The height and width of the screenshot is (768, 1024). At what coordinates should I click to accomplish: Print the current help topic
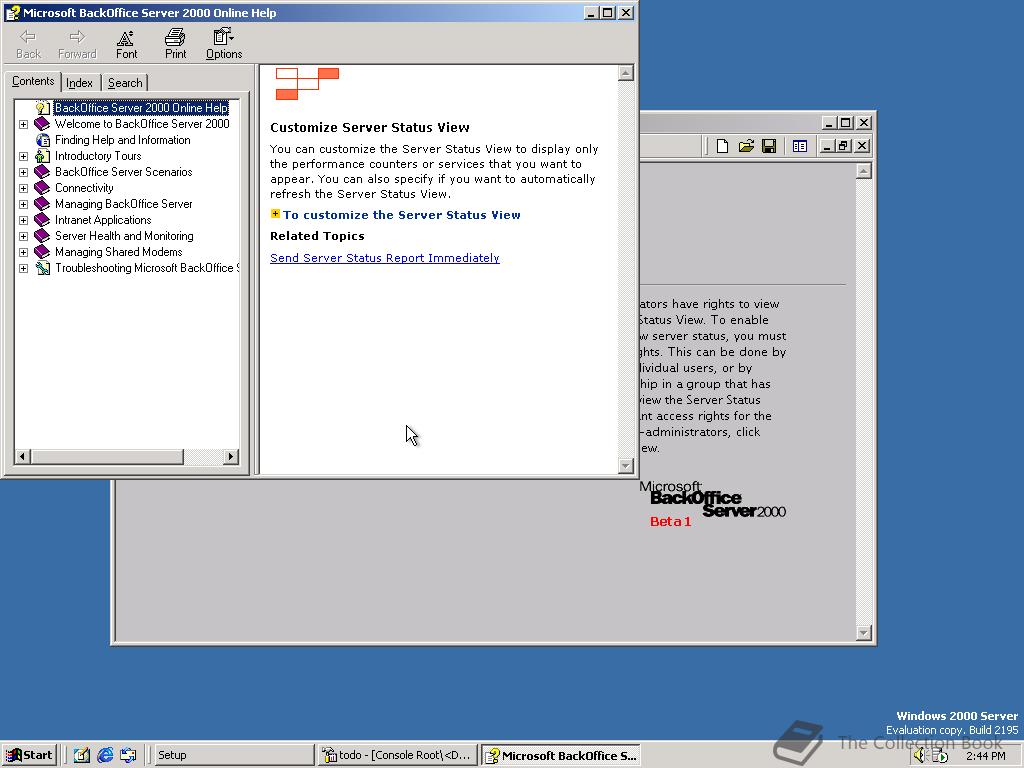point(175,44)
